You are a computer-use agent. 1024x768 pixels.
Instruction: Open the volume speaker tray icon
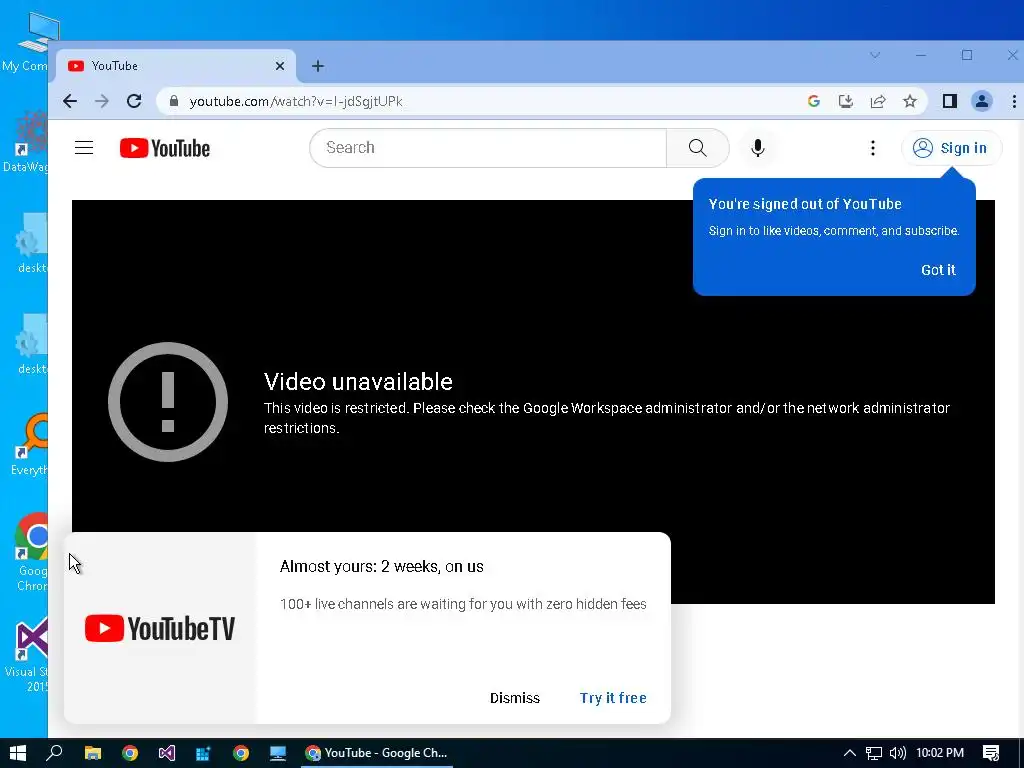(897, 753)
